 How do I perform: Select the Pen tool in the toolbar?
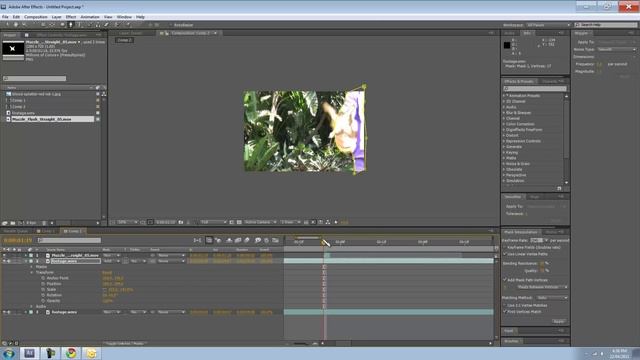(70, 25)
